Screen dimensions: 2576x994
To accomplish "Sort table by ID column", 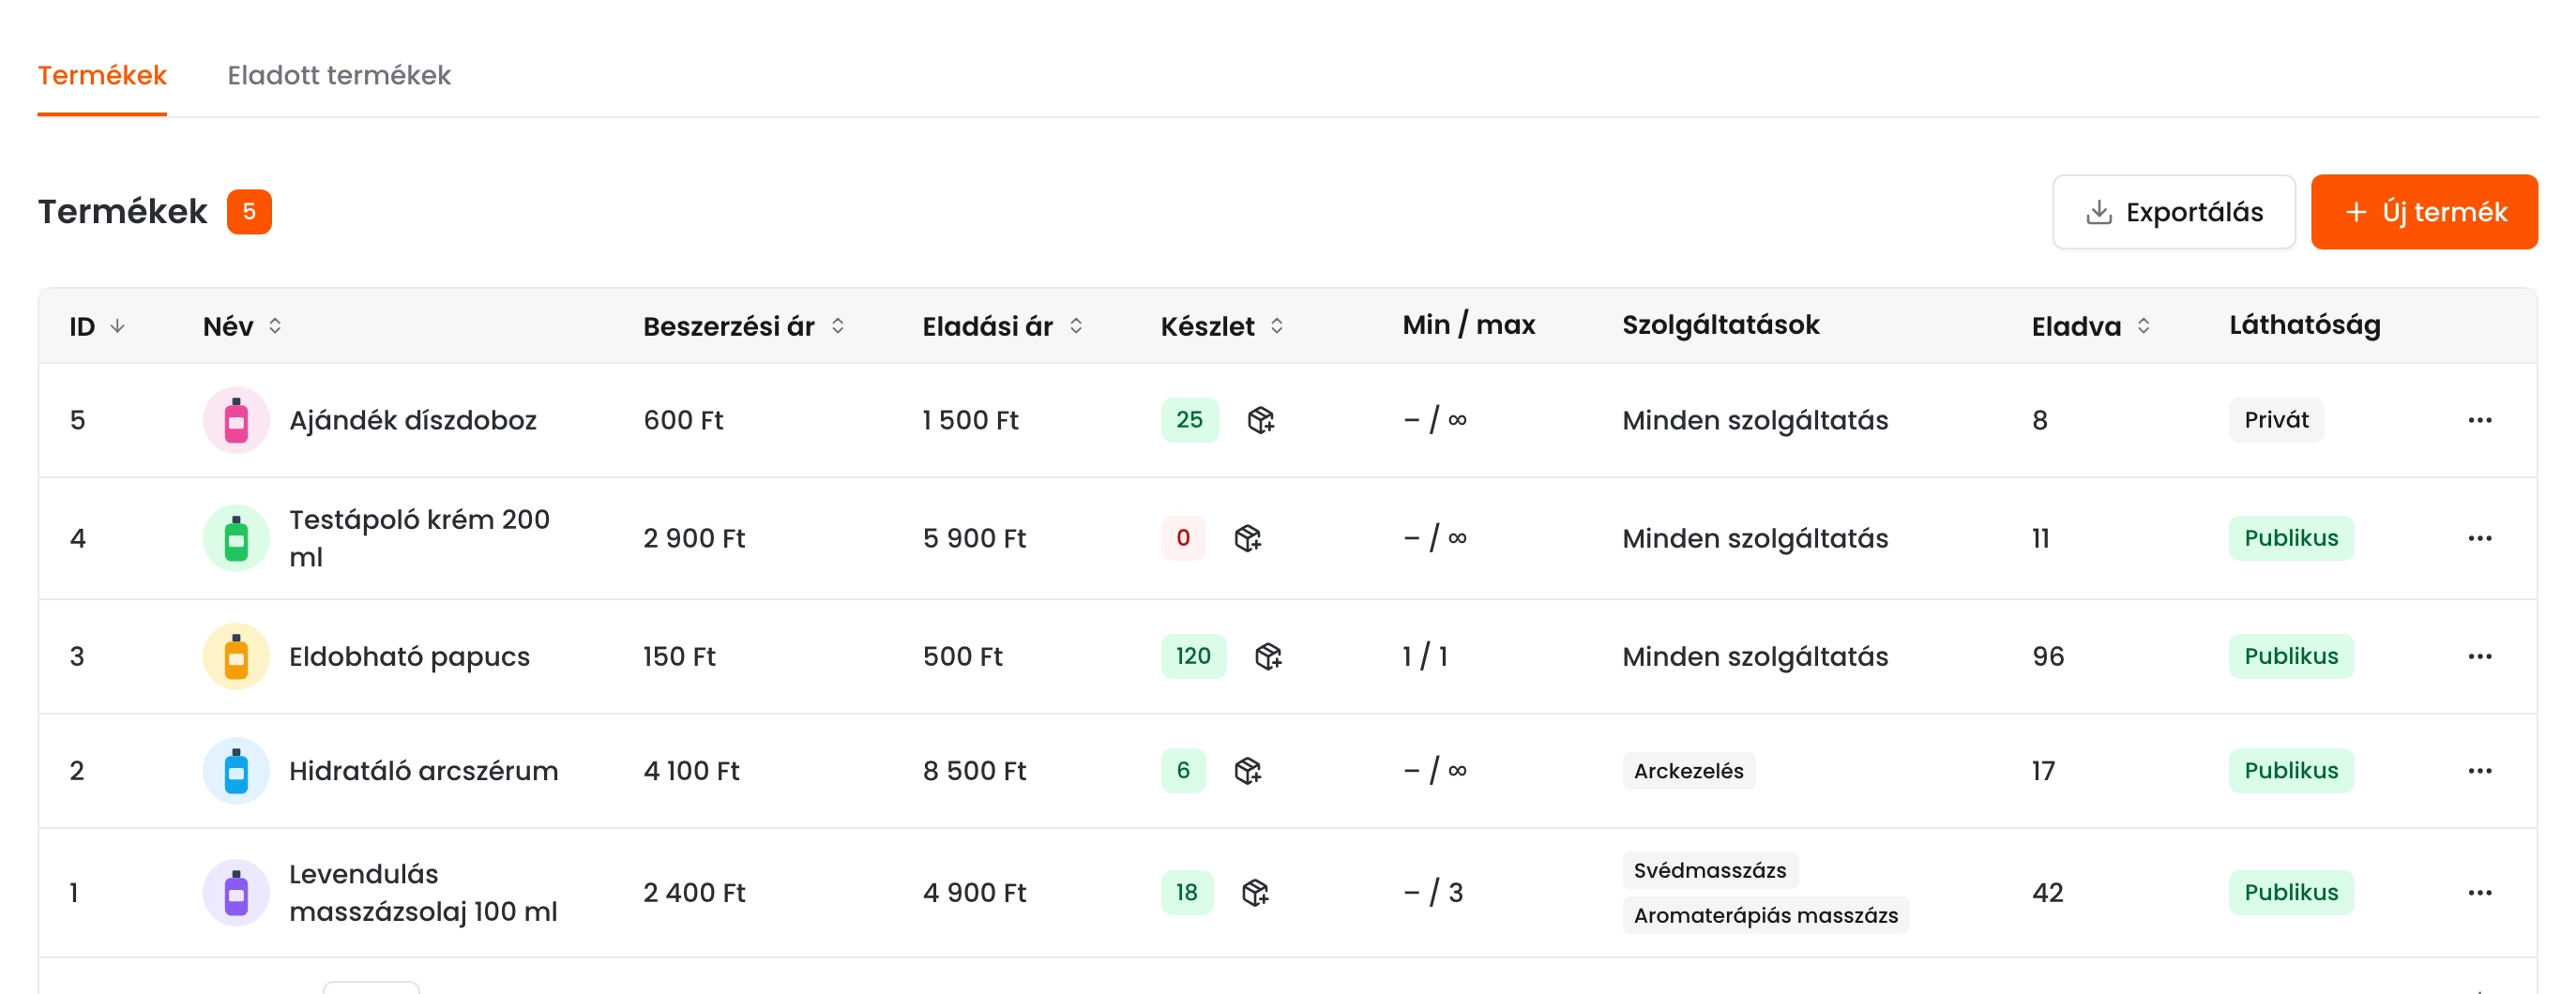I will (x=96, y=326).
